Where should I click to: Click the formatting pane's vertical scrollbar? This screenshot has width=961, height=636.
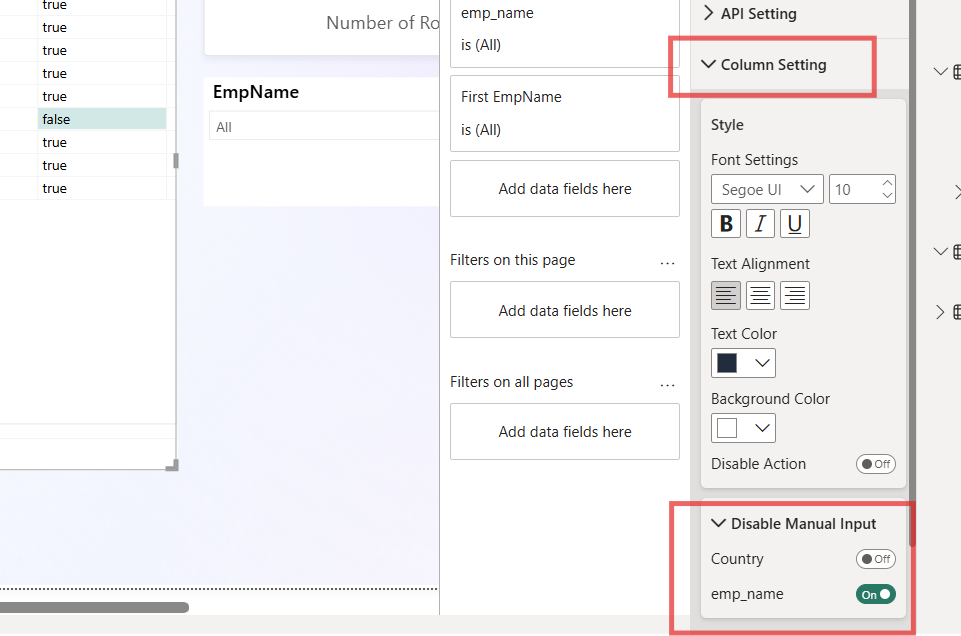912,273
